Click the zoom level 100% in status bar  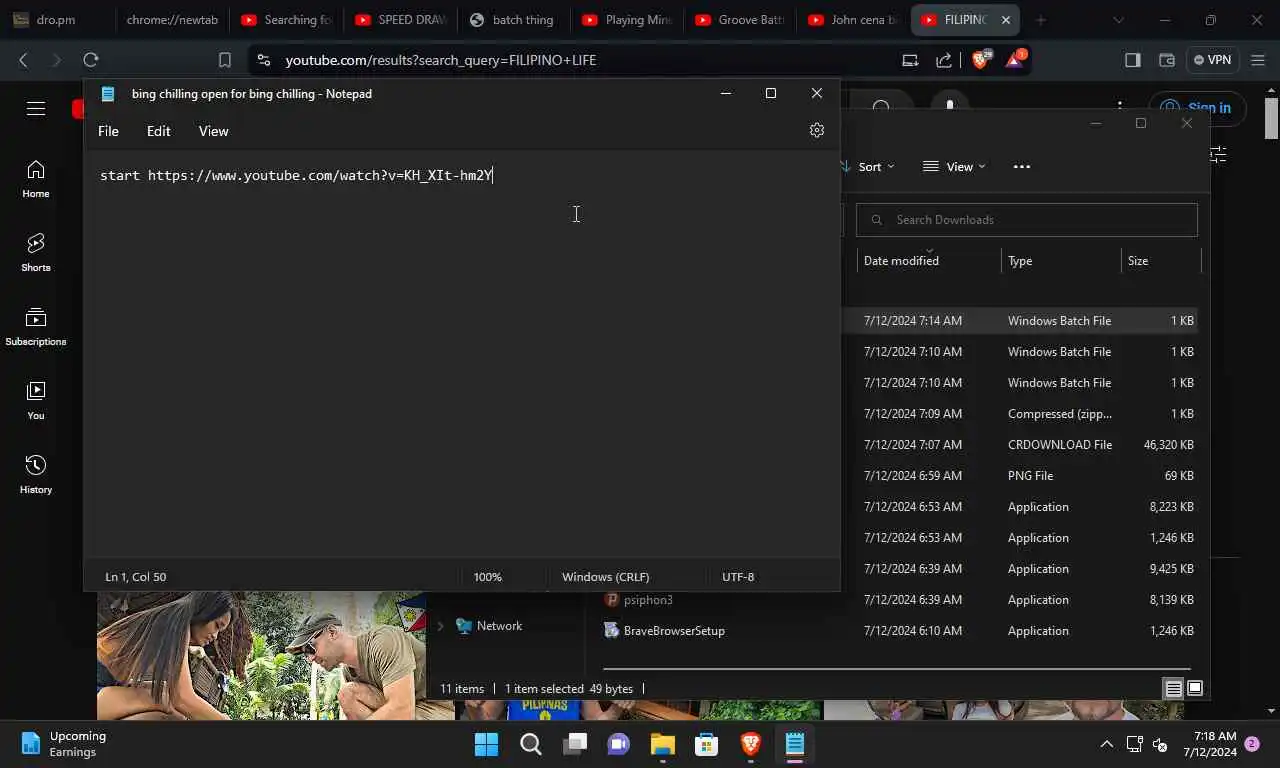tap(488, 577)
